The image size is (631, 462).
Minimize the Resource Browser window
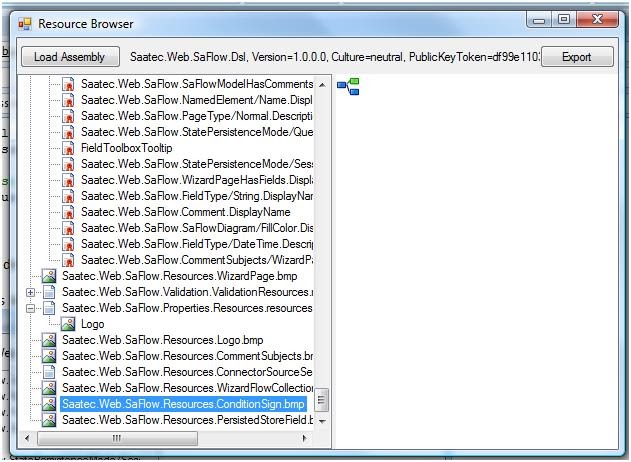(x=540, y=19)
